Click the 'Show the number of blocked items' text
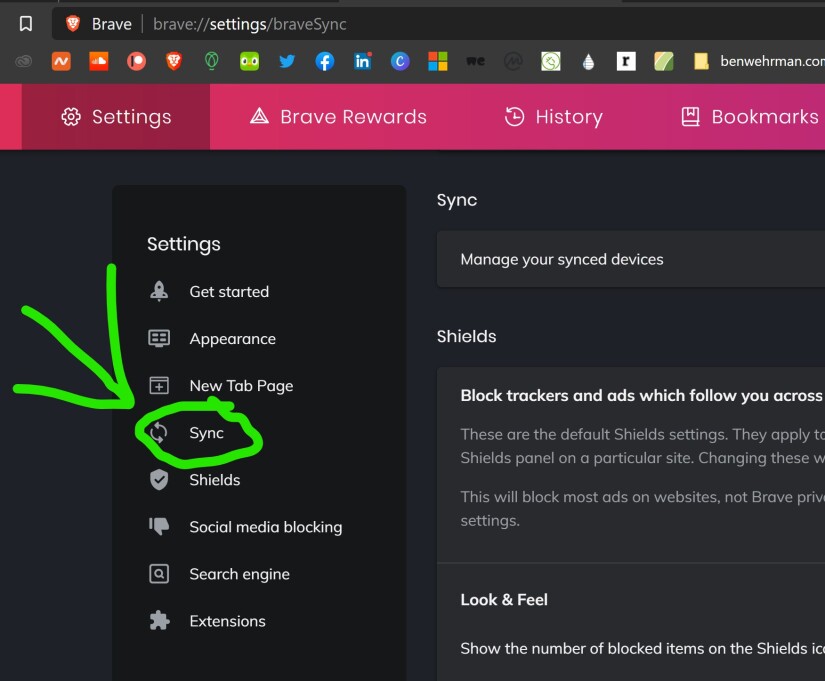 (642, 648)
